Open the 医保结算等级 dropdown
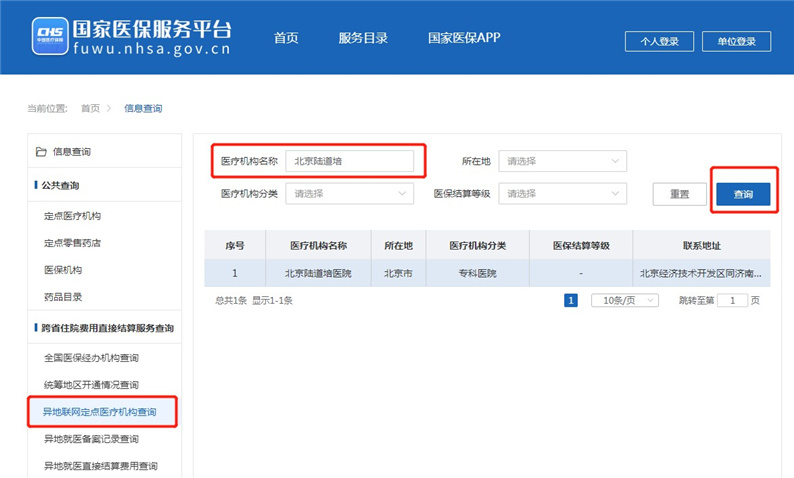The width and height of the screenshot is (794, 478). tap(563, 194)
